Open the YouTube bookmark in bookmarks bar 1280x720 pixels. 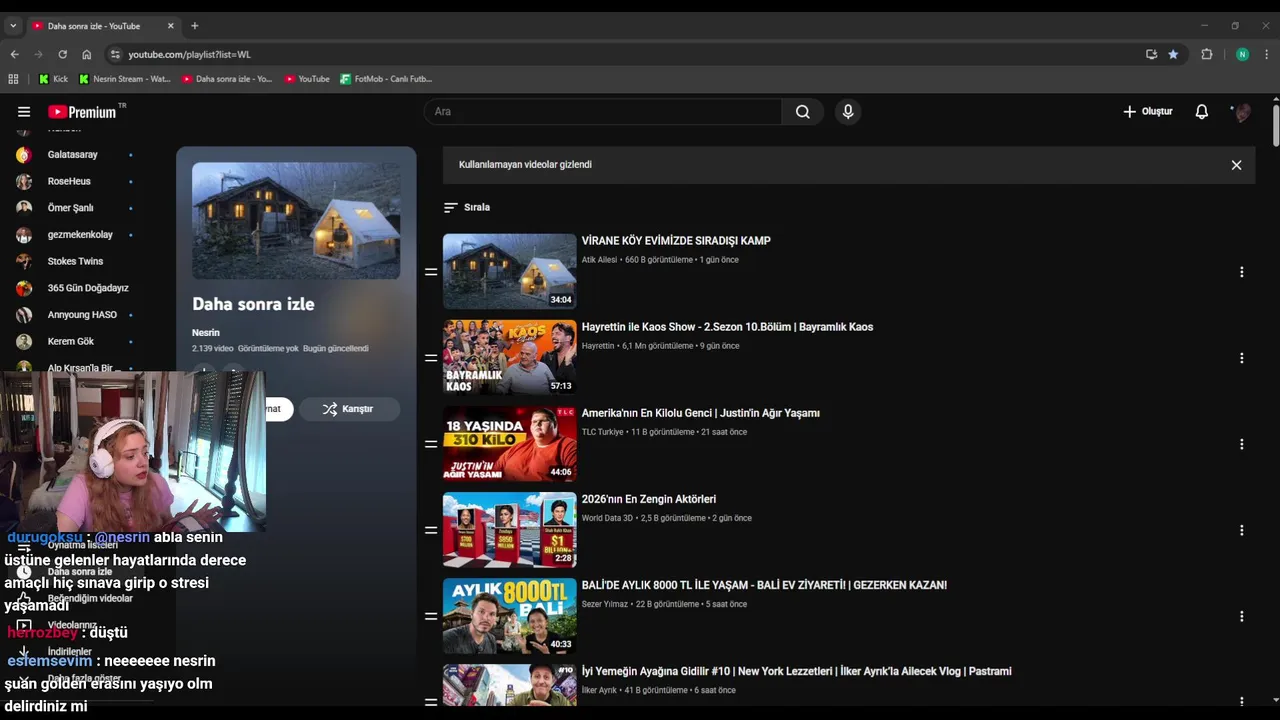(307, 79)
